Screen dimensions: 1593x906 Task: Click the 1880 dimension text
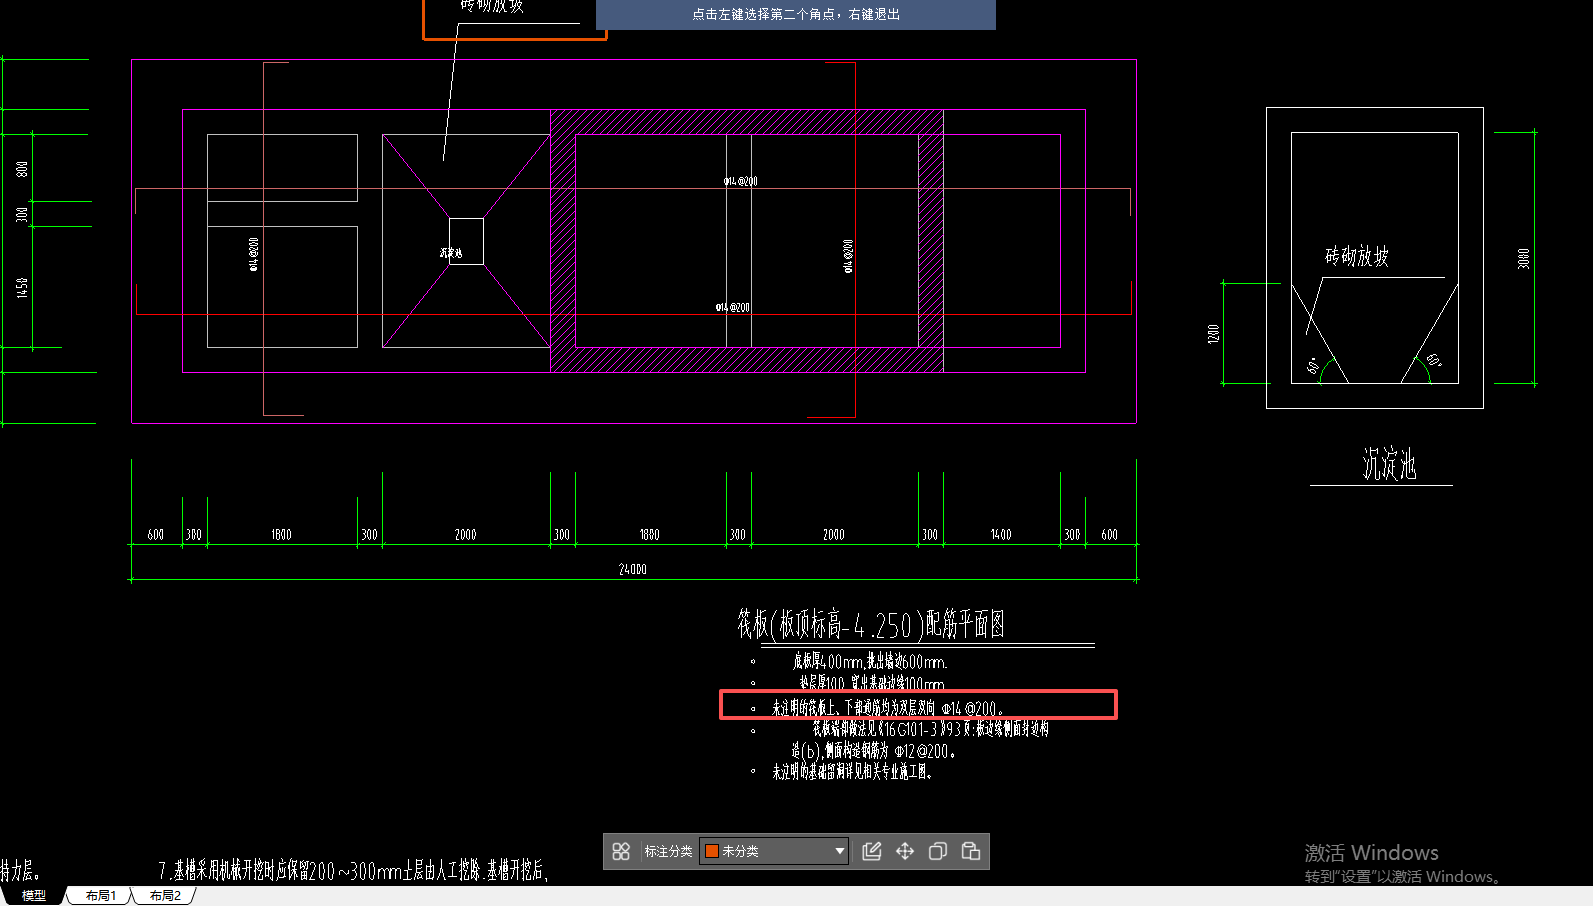click(x=650, y=535)
